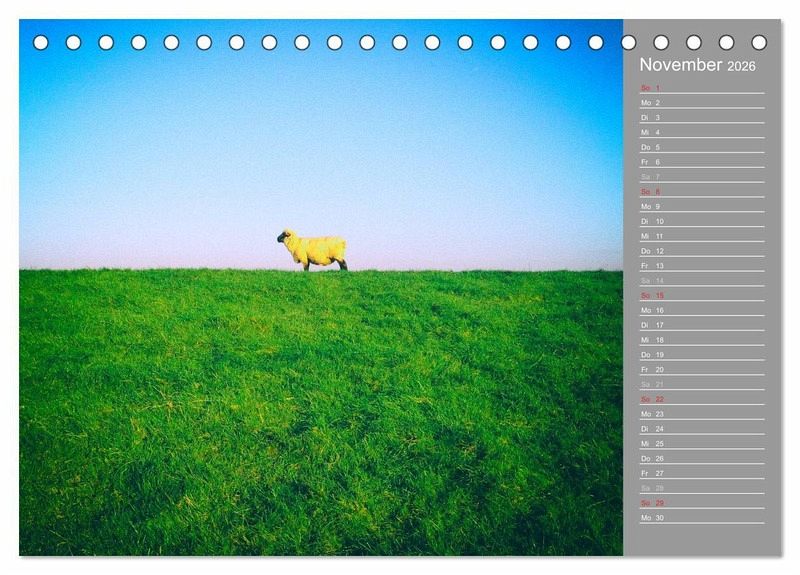The height and width of the screenshot is (575, 800).
Task: Select the red So 15 entry
Action: click(701, 296)
